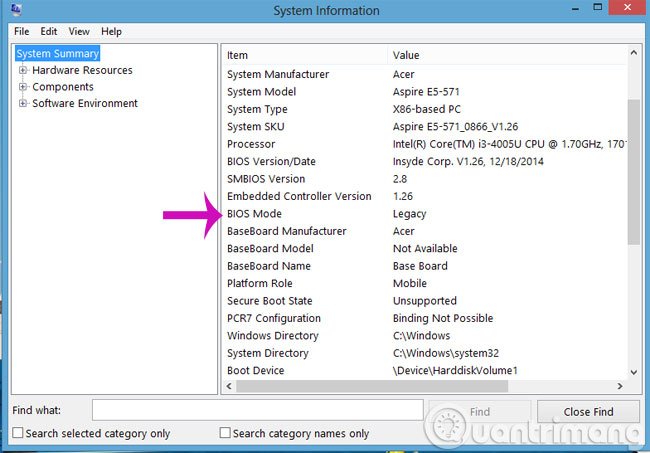Close the System Information window
This screenshot has height=453, width=650.
(628, 7)
